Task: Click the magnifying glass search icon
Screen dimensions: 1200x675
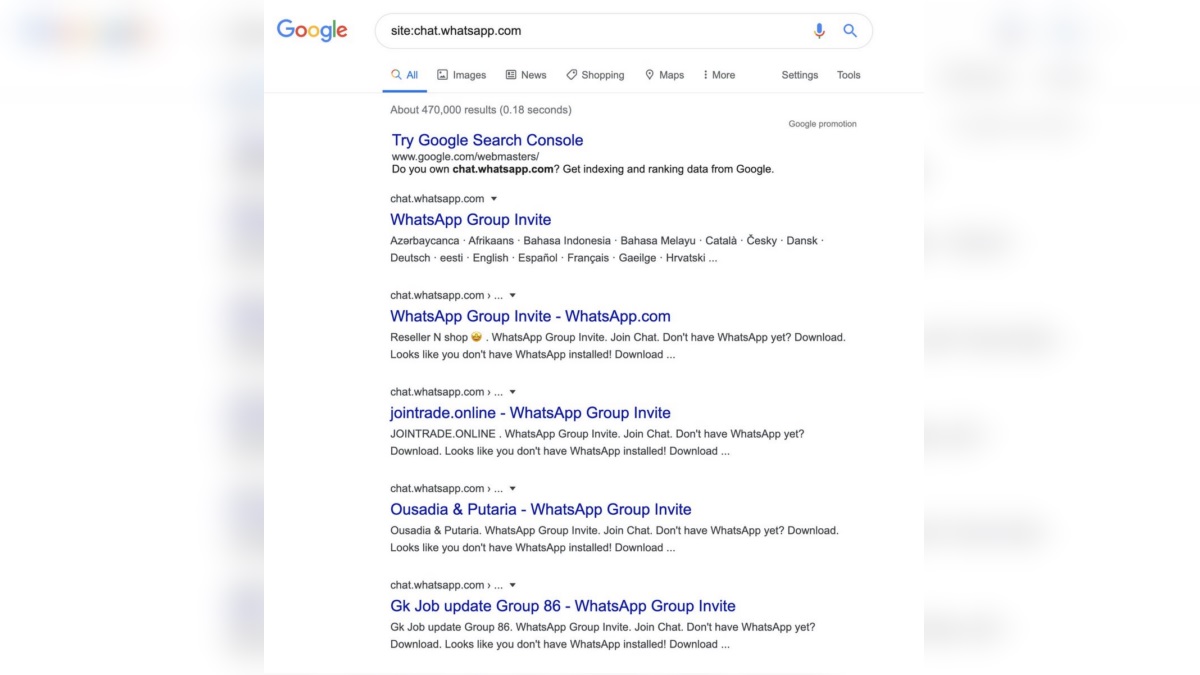Action: (849, 31)
